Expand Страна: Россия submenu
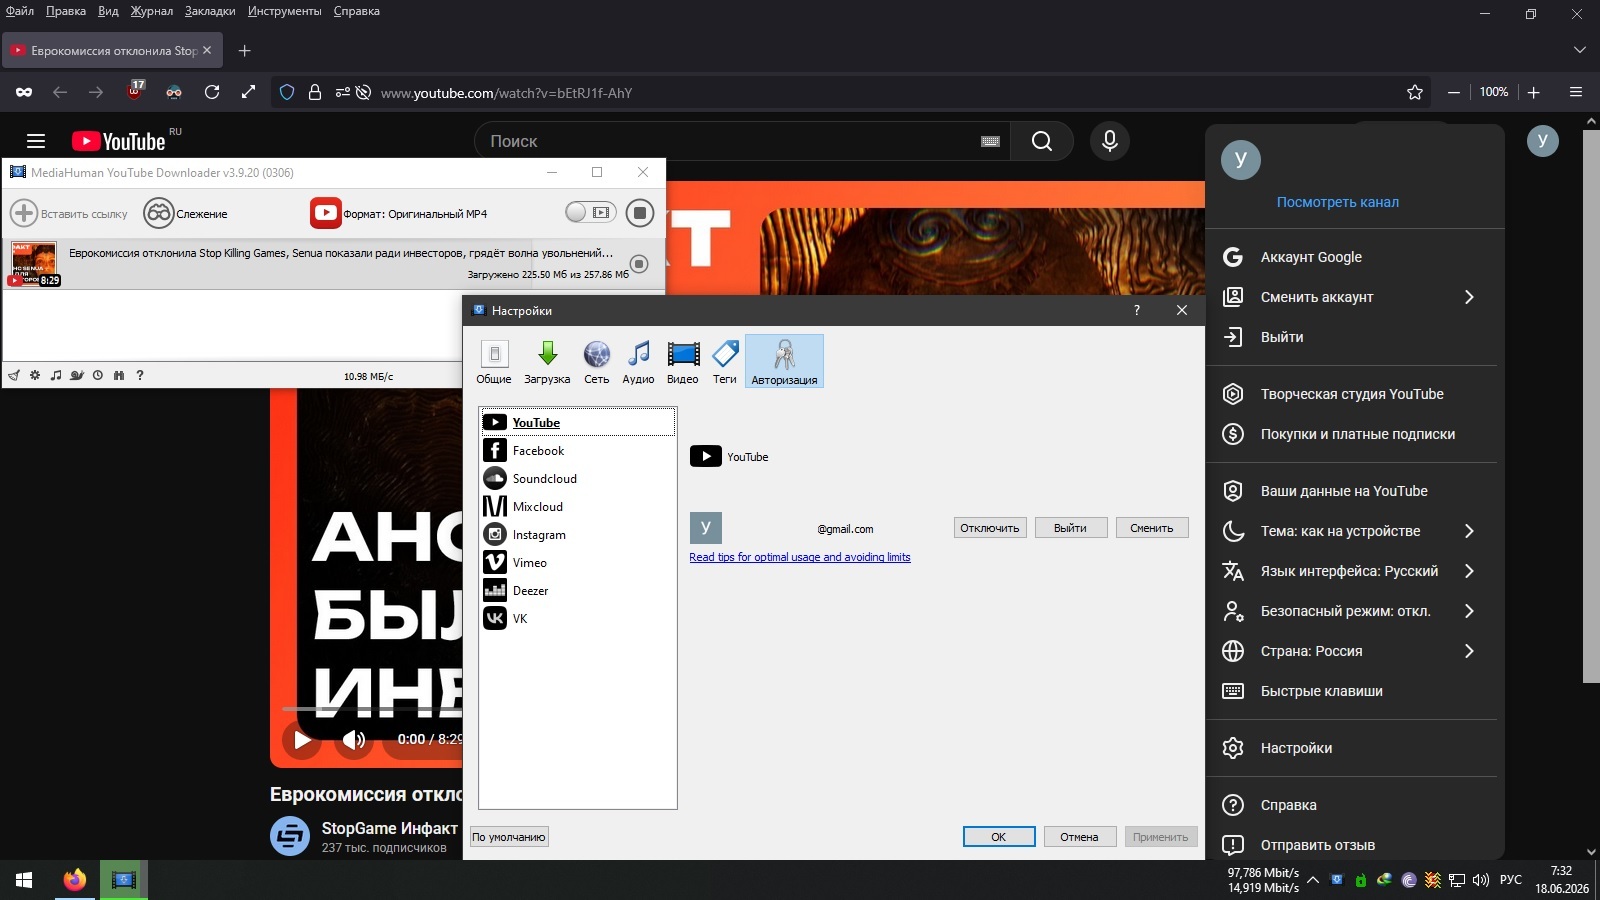Viewport: 1600px width, 900px height. coord(1351,651)
